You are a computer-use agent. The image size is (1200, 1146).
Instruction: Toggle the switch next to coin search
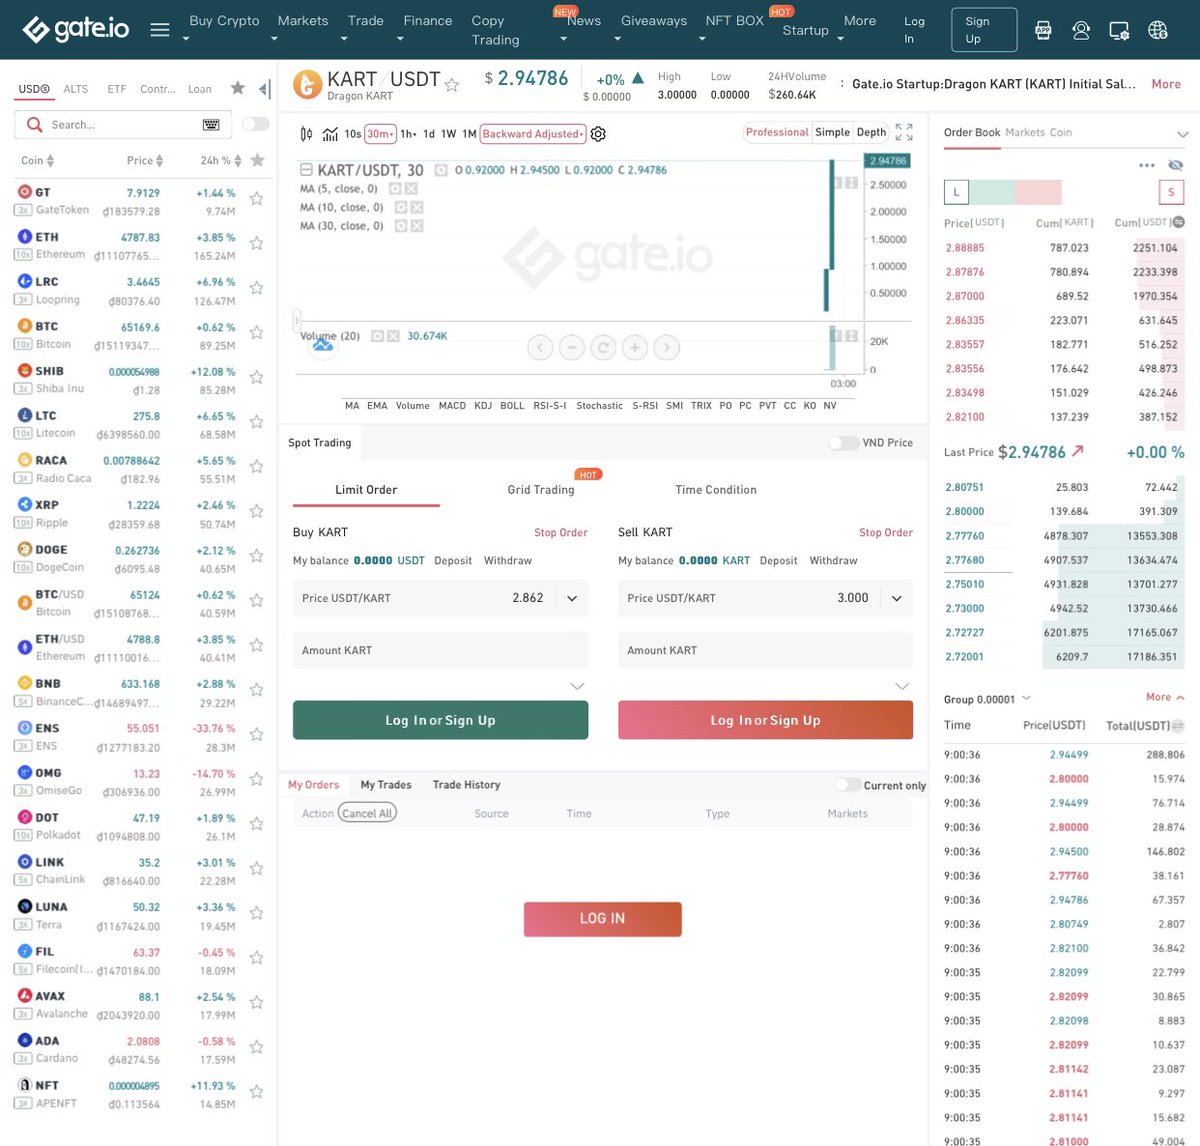click(255, 124)
